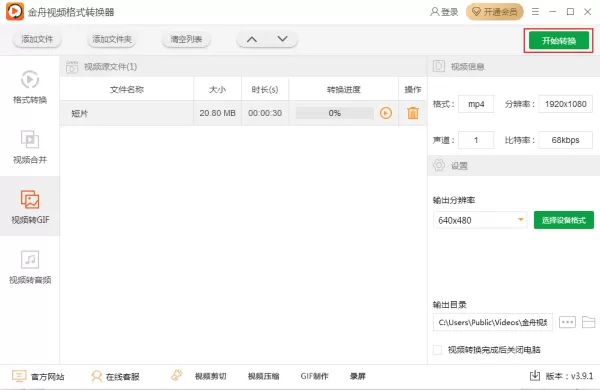Open 视频压缩 tool link
Screen dimensions: 600x390
coord(263,377)
